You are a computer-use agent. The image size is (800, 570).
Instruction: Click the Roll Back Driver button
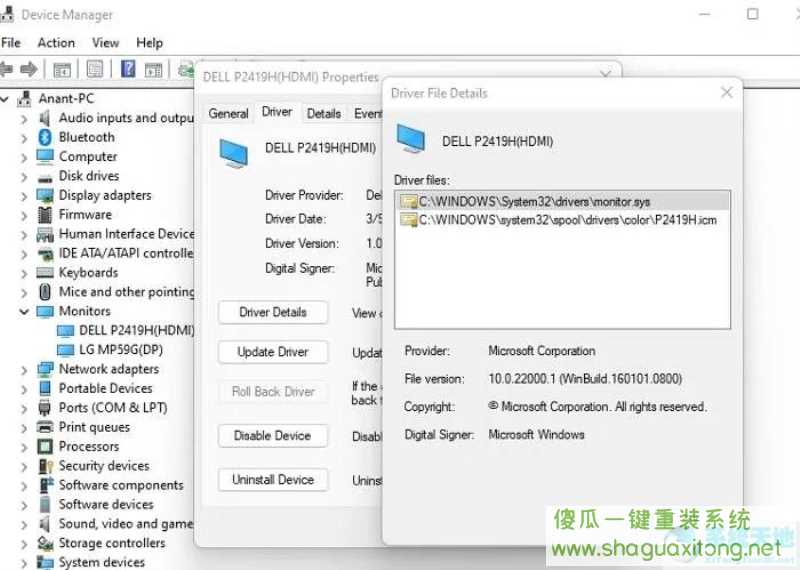point(273,392)
